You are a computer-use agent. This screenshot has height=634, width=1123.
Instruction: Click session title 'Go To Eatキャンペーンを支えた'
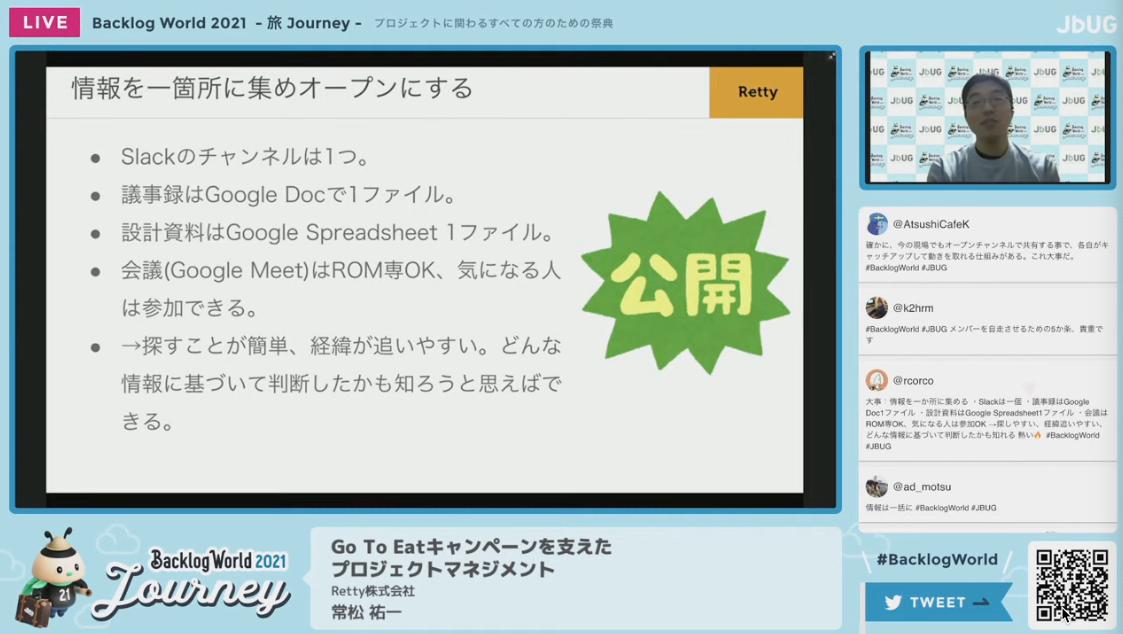point(471,547)
